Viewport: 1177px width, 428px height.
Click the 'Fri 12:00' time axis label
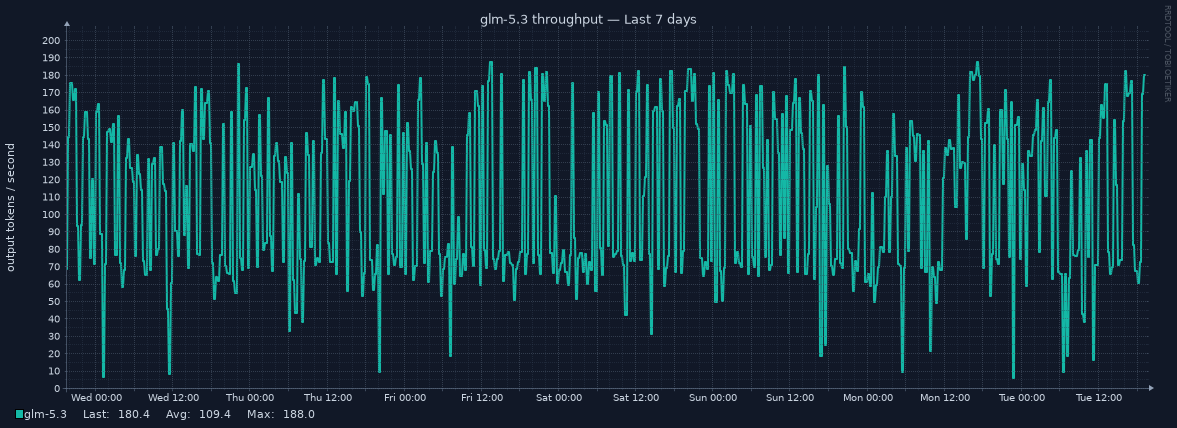[x=483, y=398]
